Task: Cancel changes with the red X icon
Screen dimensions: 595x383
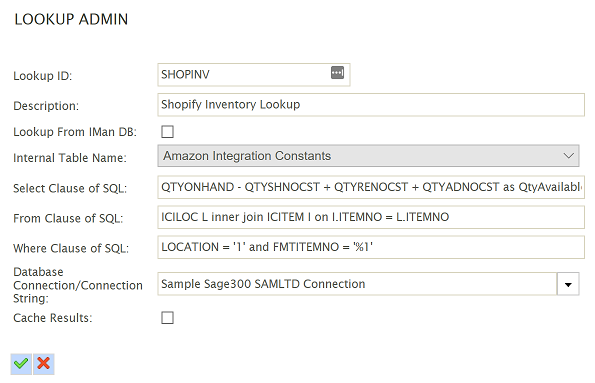Action: [44, 364]
